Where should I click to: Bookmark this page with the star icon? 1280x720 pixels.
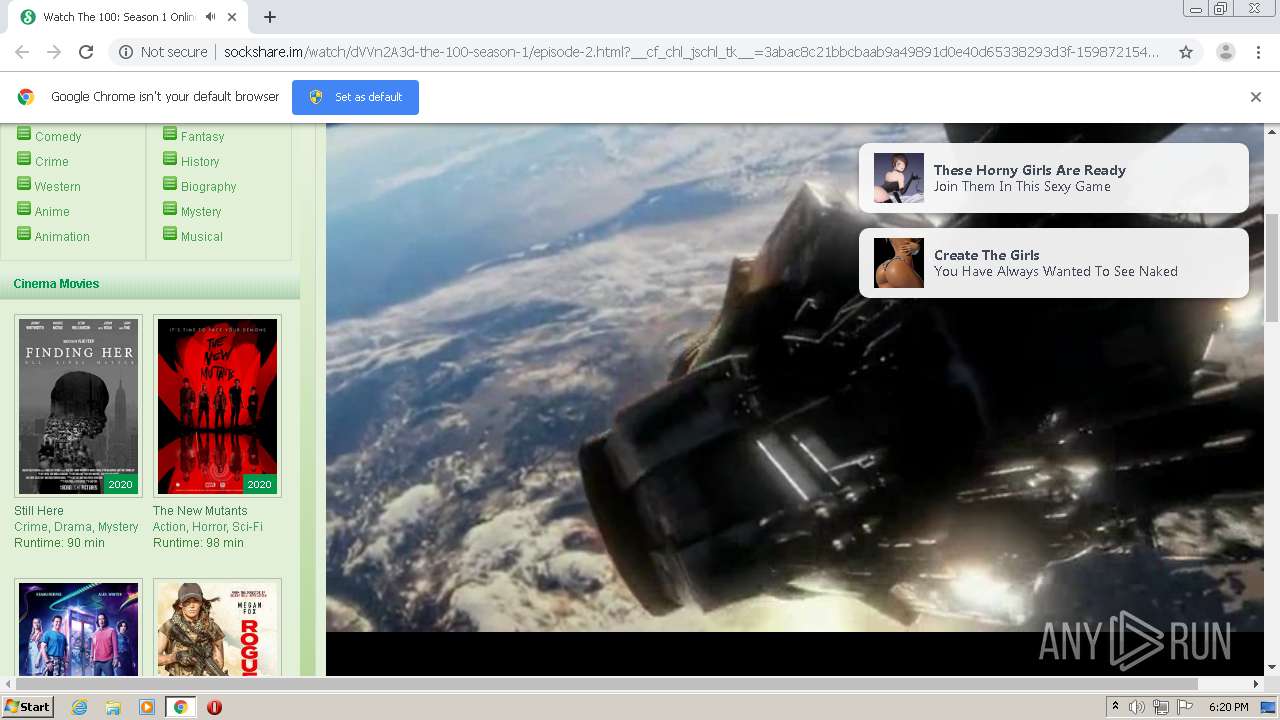1186,52
